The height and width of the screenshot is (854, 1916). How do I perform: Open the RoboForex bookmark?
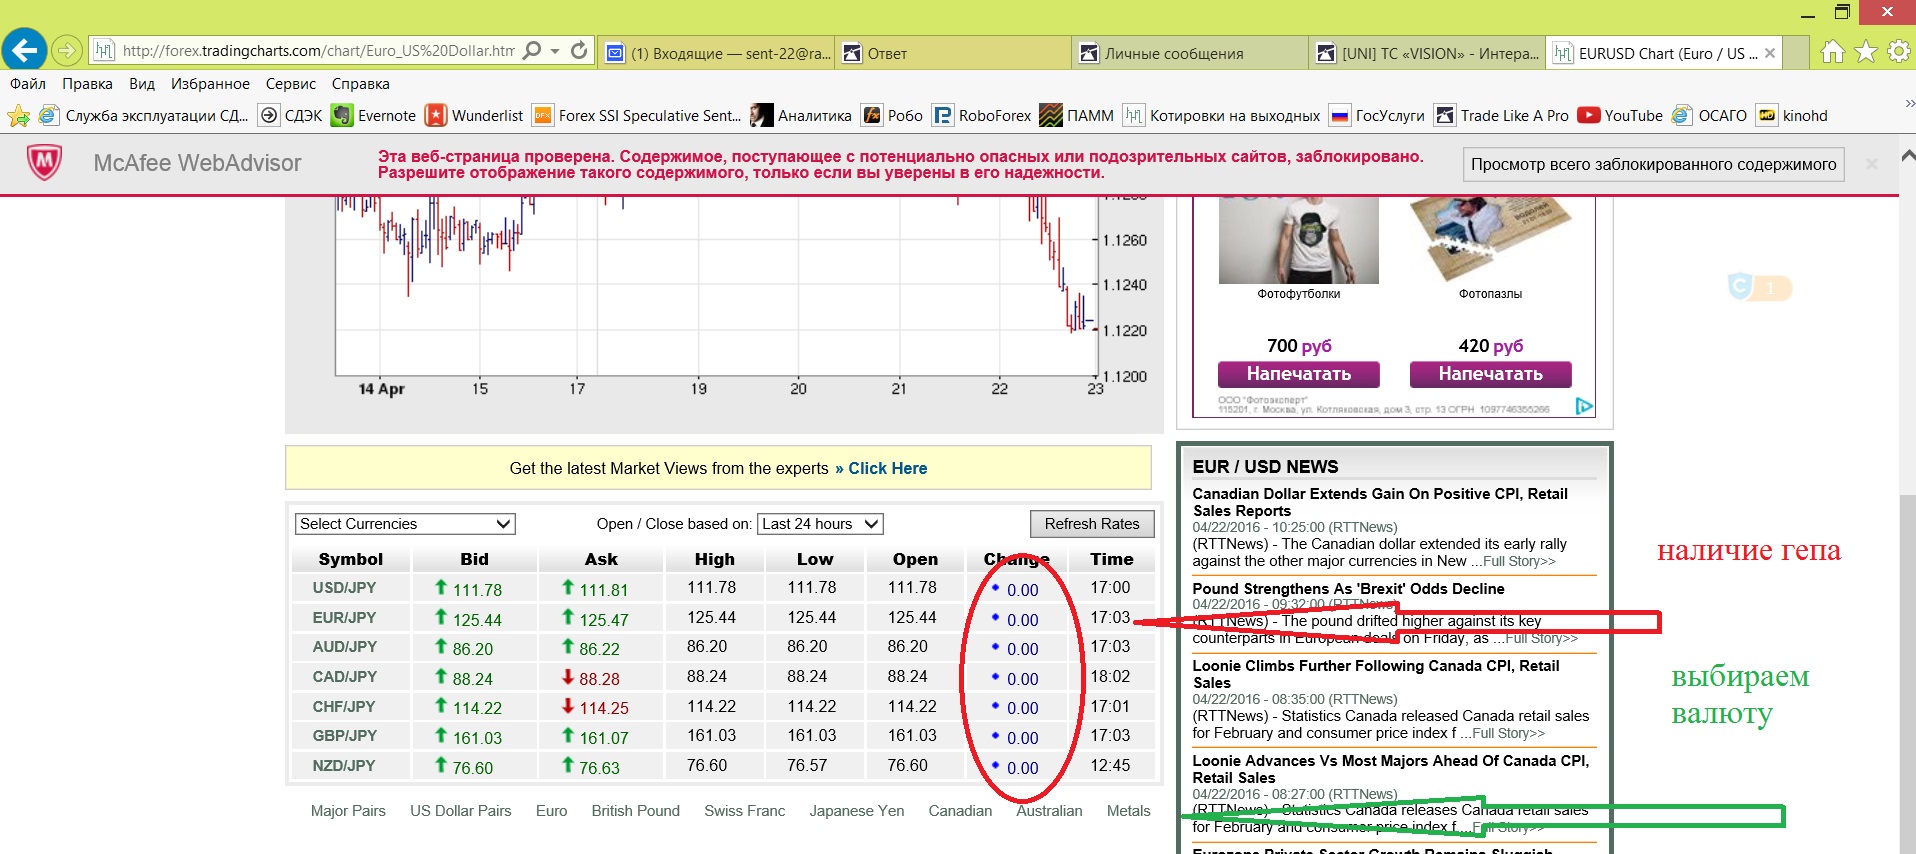click(982, 116)
